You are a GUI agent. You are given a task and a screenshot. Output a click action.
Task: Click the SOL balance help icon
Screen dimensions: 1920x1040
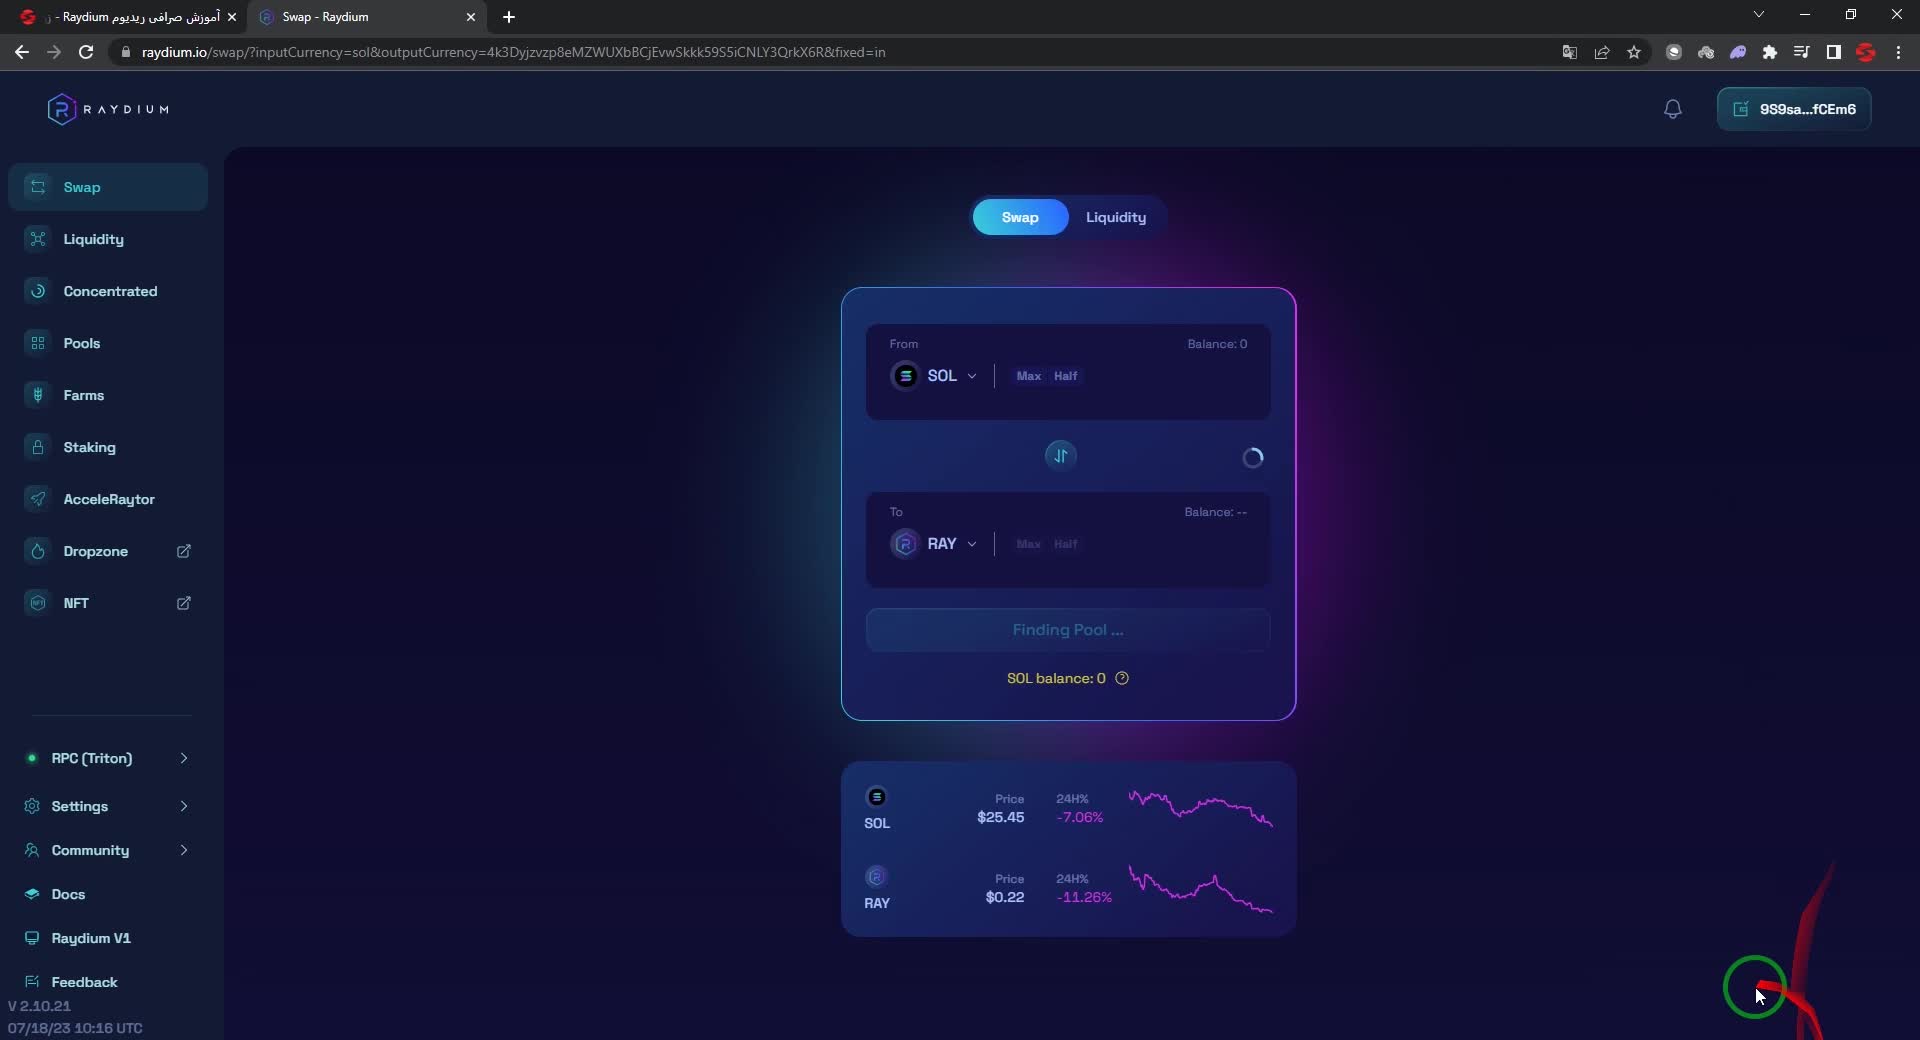click(1122, 678)
